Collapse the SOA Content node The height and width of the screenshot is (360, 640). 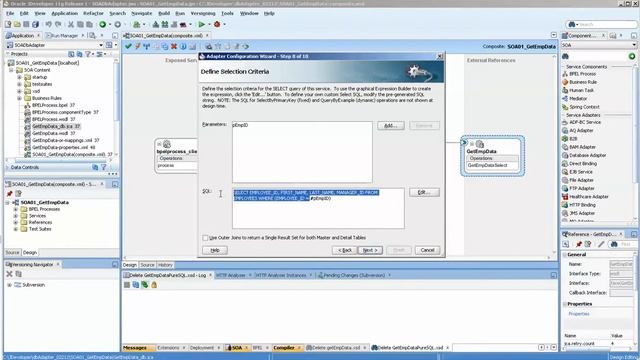point(11,70)
